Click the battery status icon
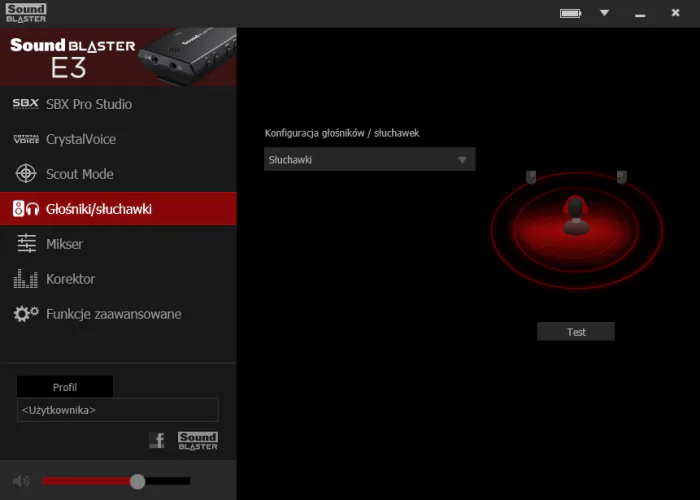This screenshot has height=500, width=700. (x=571, y=13)
